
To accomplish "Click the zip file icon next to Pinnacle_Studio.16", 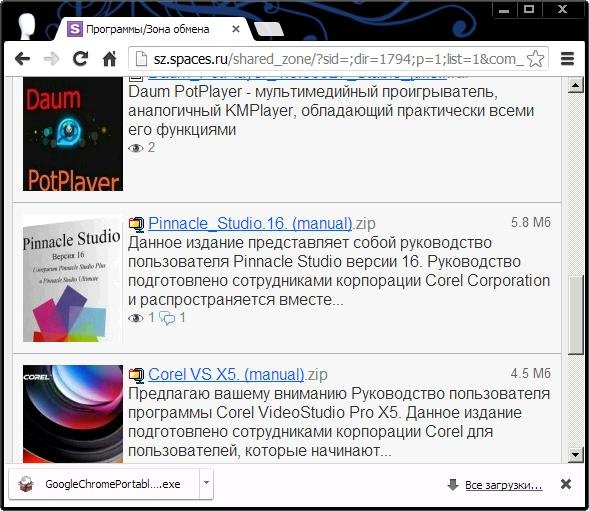I will coord(136,224).
